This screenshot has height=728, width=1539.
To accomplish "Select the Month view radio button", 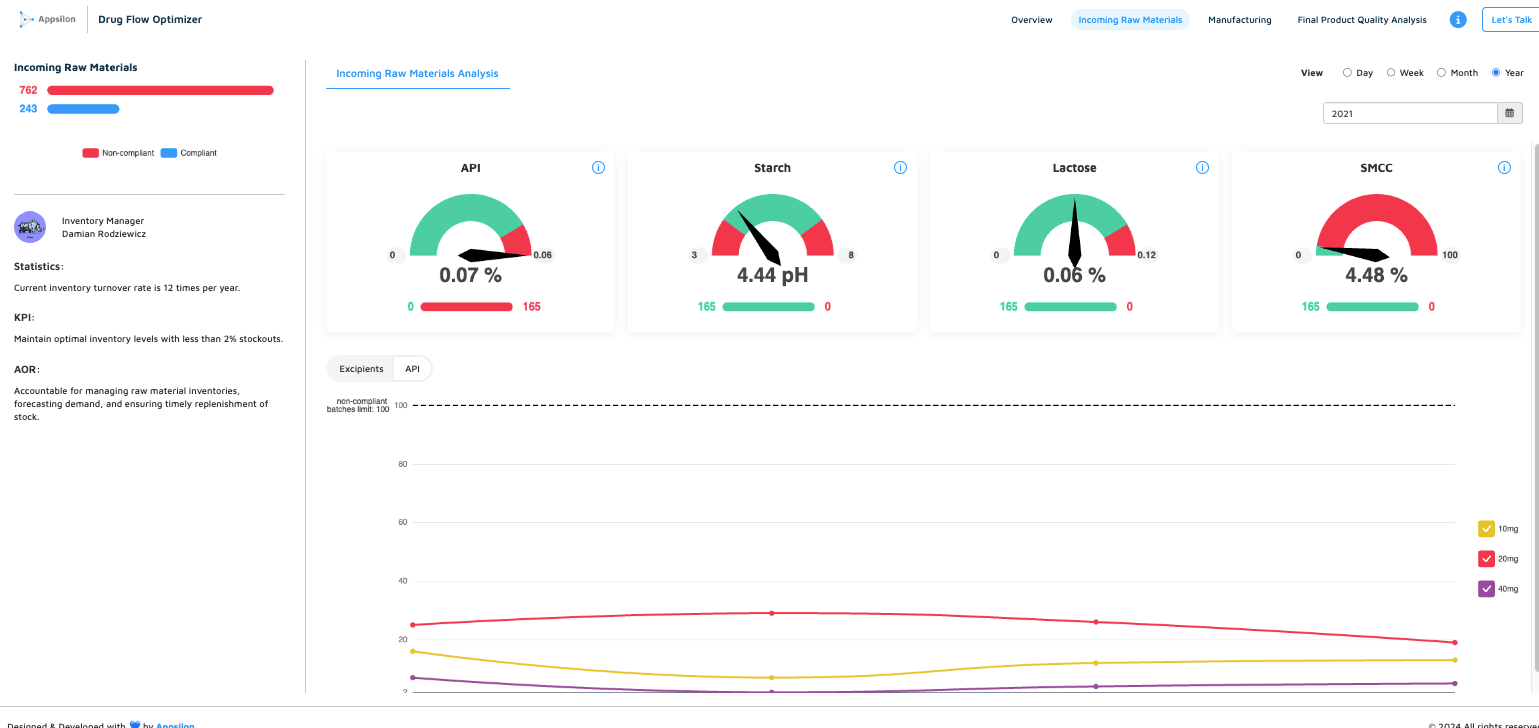I will click(1441, 73).
